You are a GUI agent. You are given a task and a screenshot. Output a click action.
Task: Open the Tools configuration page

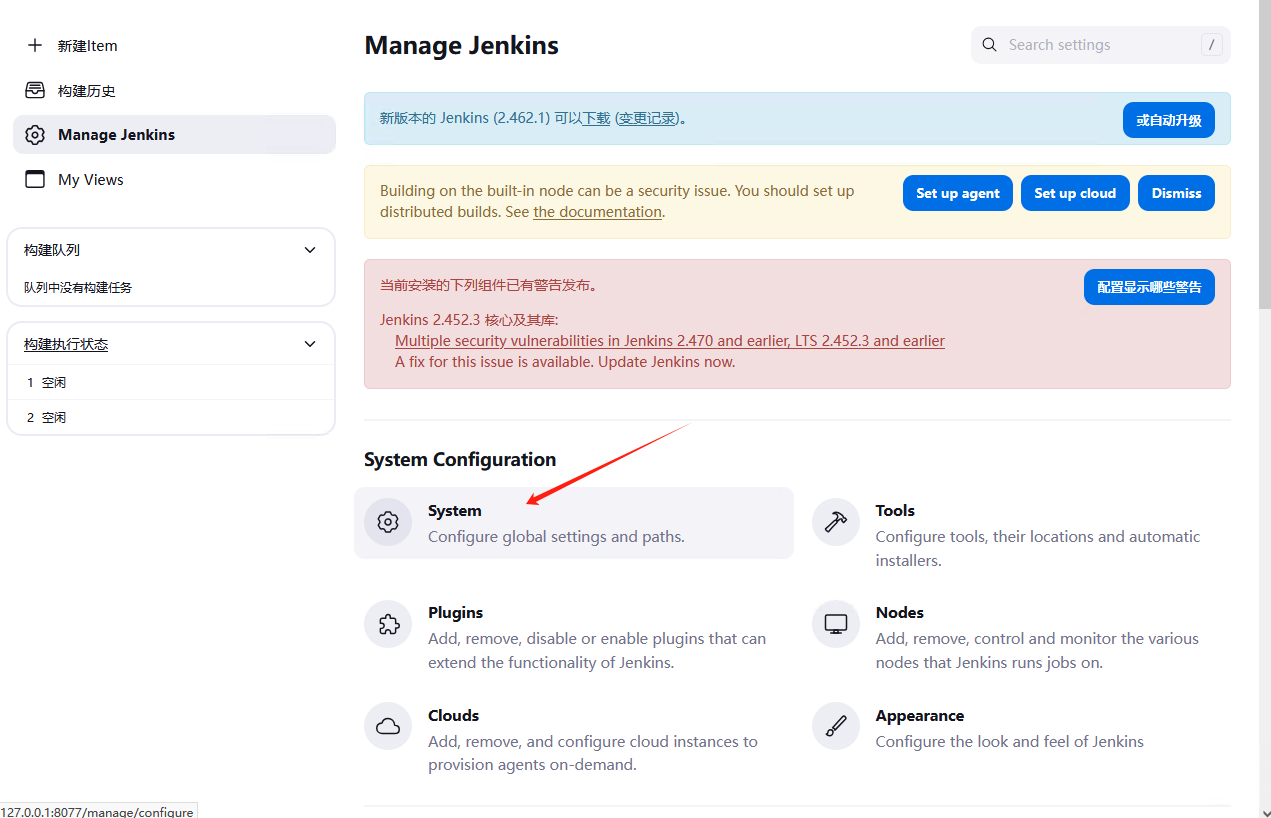coord(1021,535)
